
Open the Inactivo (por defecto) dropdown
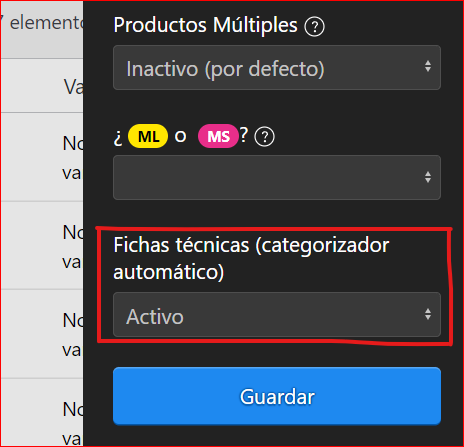(277, 68)
